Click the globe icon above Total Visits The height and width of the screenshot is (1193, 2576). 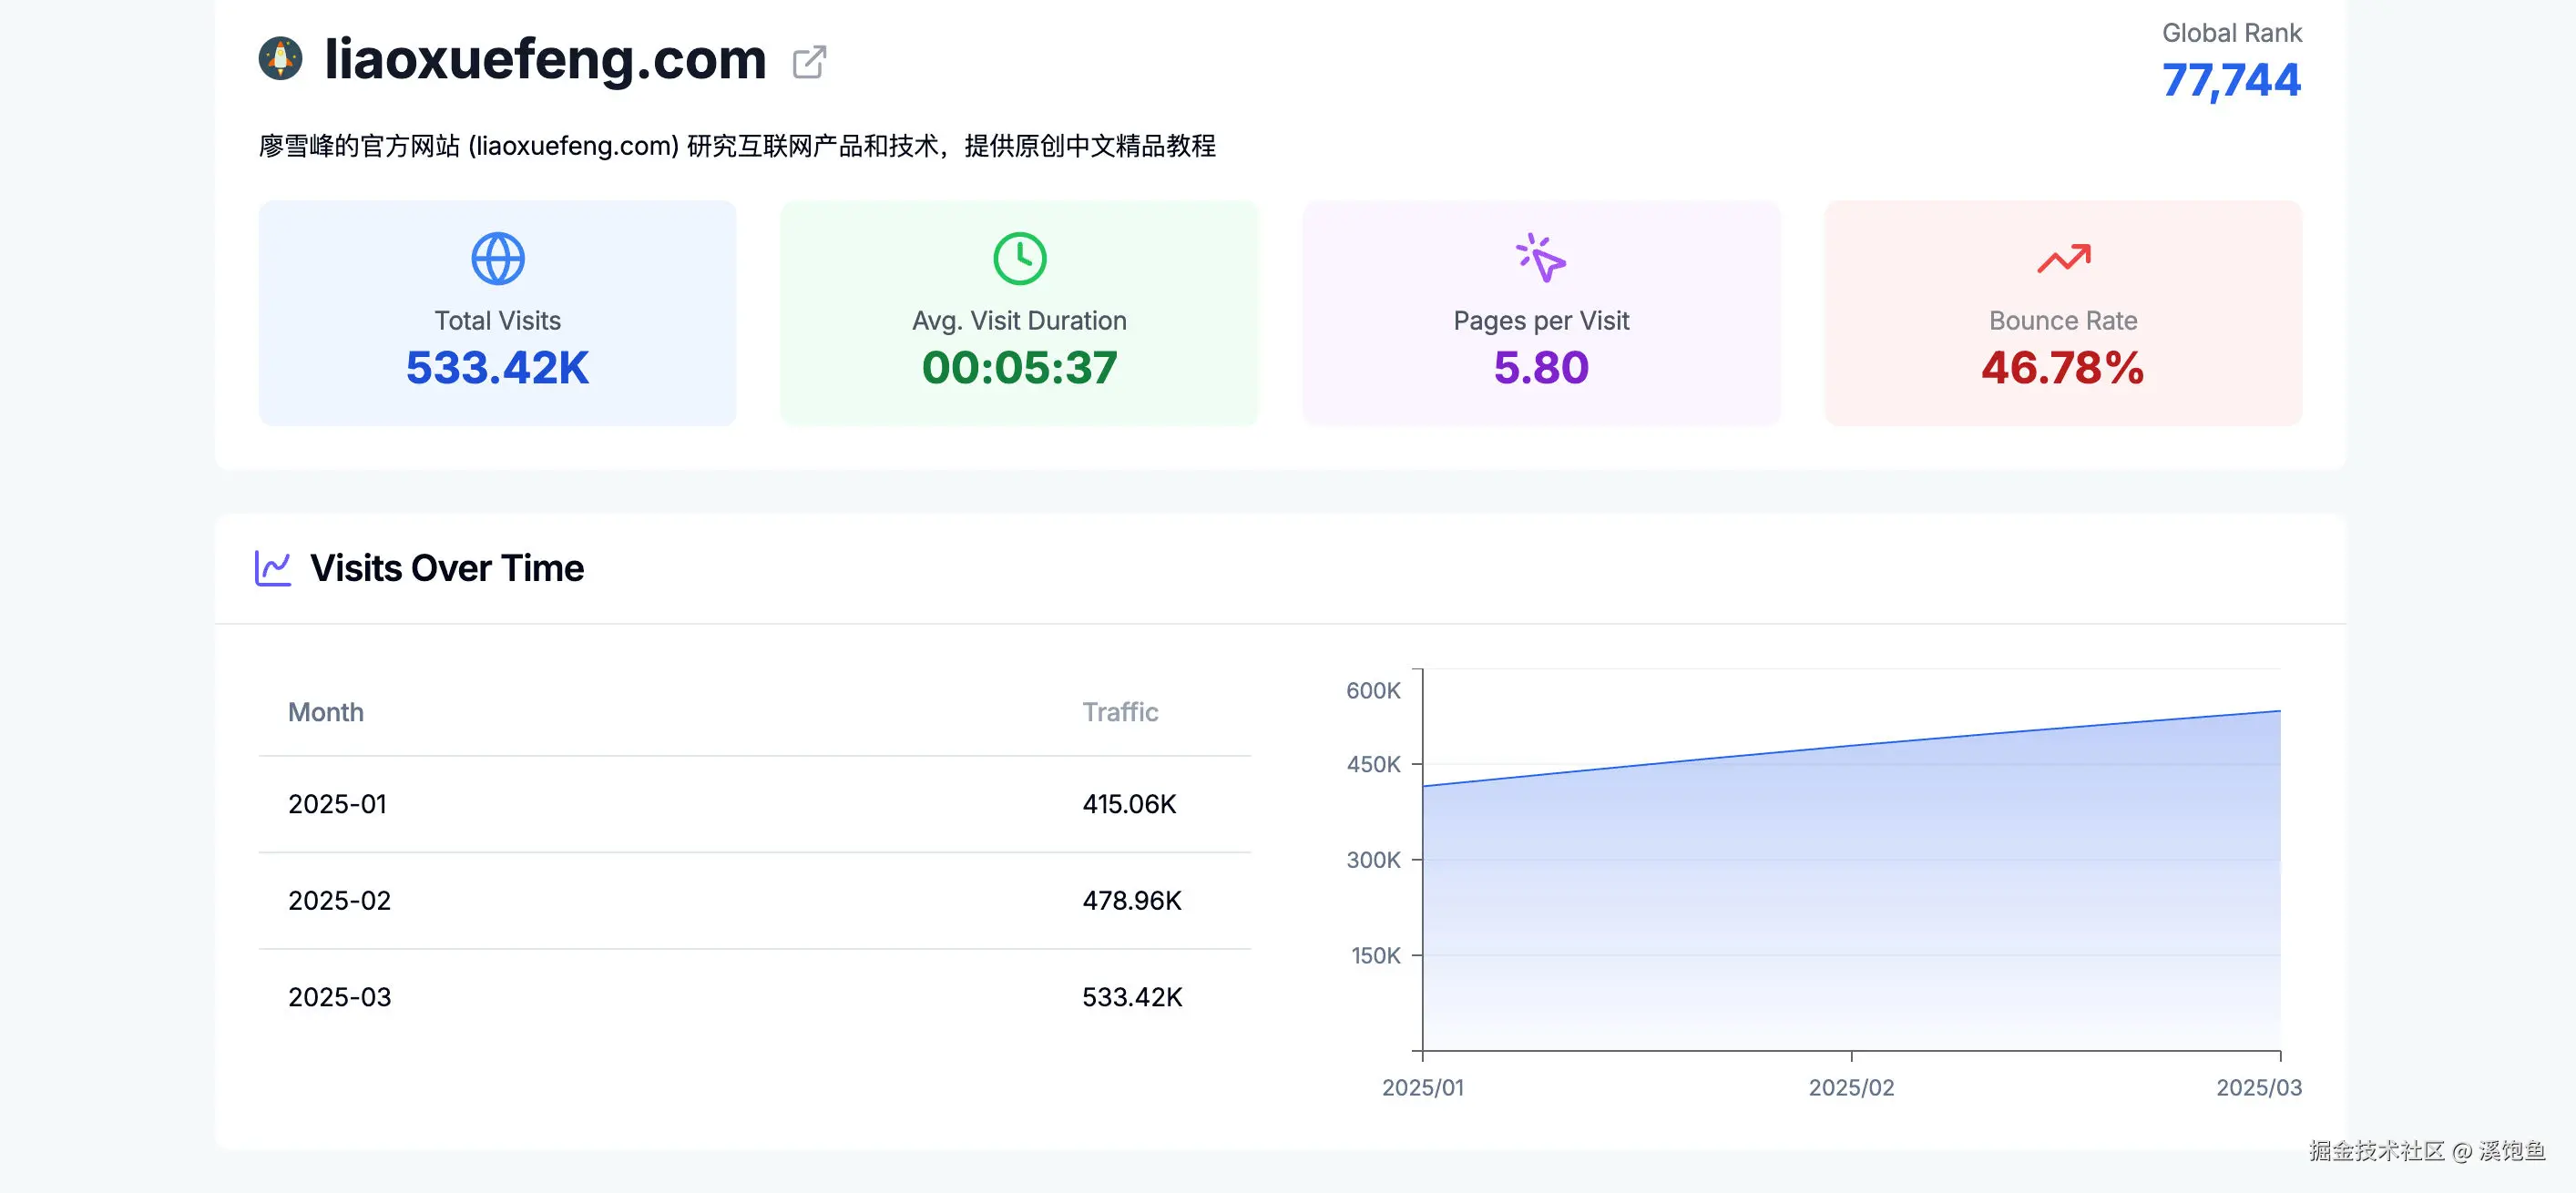tap(497, 259)
